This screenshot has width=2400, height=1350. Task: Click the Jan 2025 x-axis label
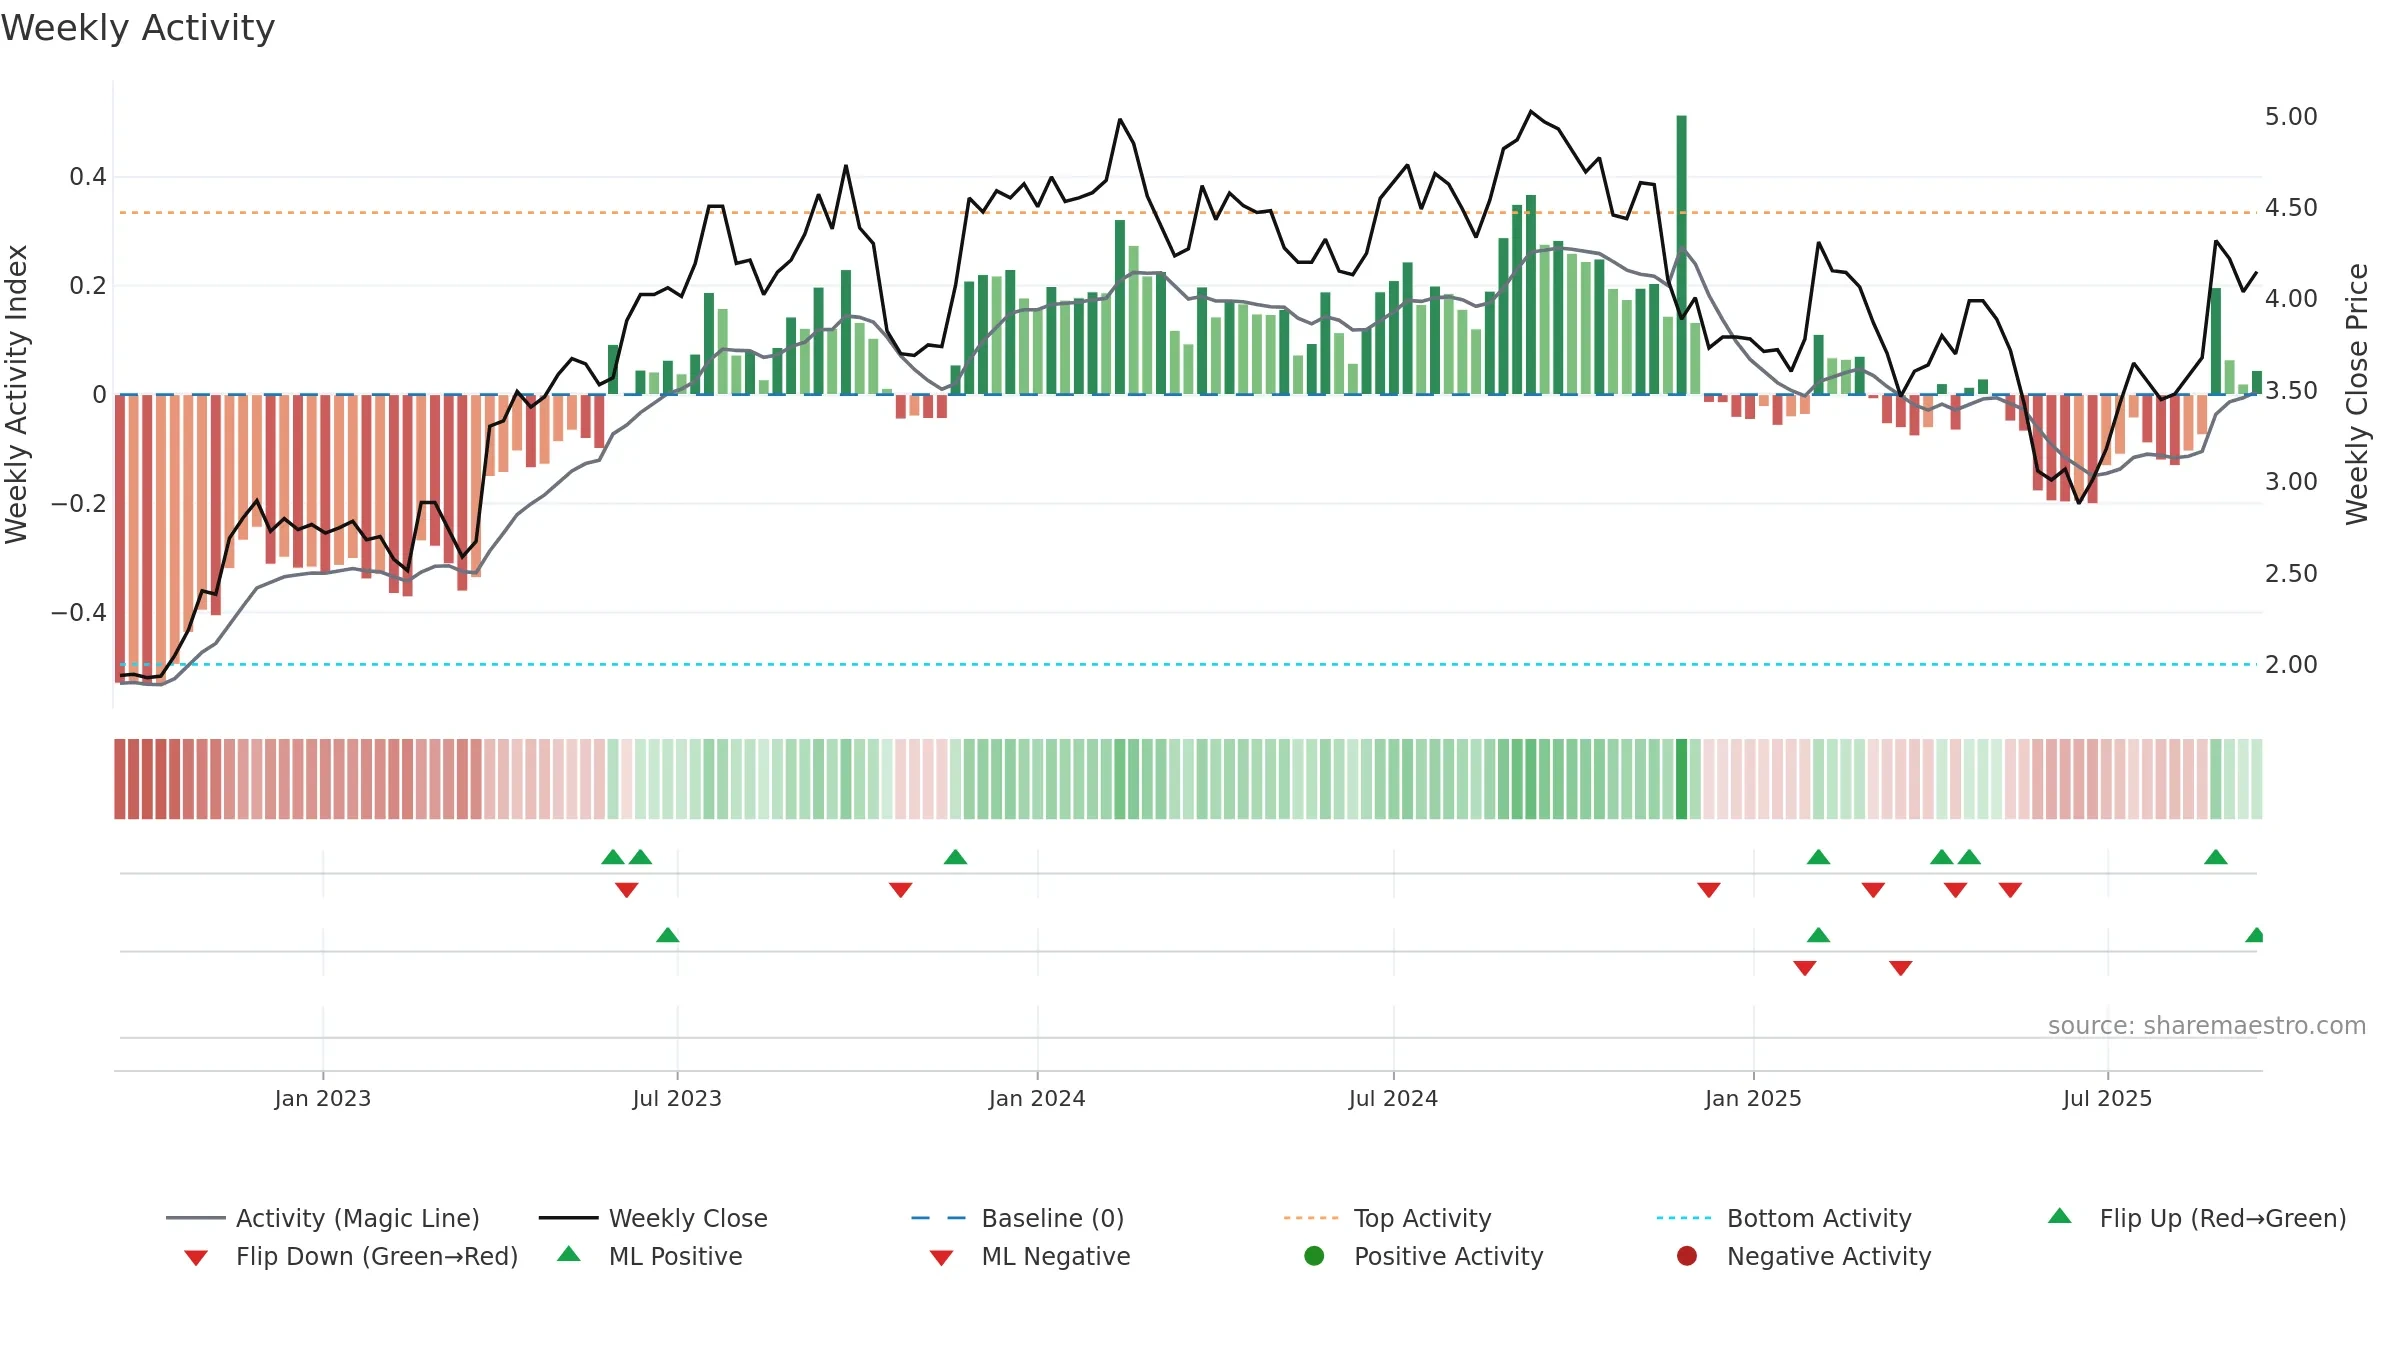pyautogui.click(x=1753, y=1098)
